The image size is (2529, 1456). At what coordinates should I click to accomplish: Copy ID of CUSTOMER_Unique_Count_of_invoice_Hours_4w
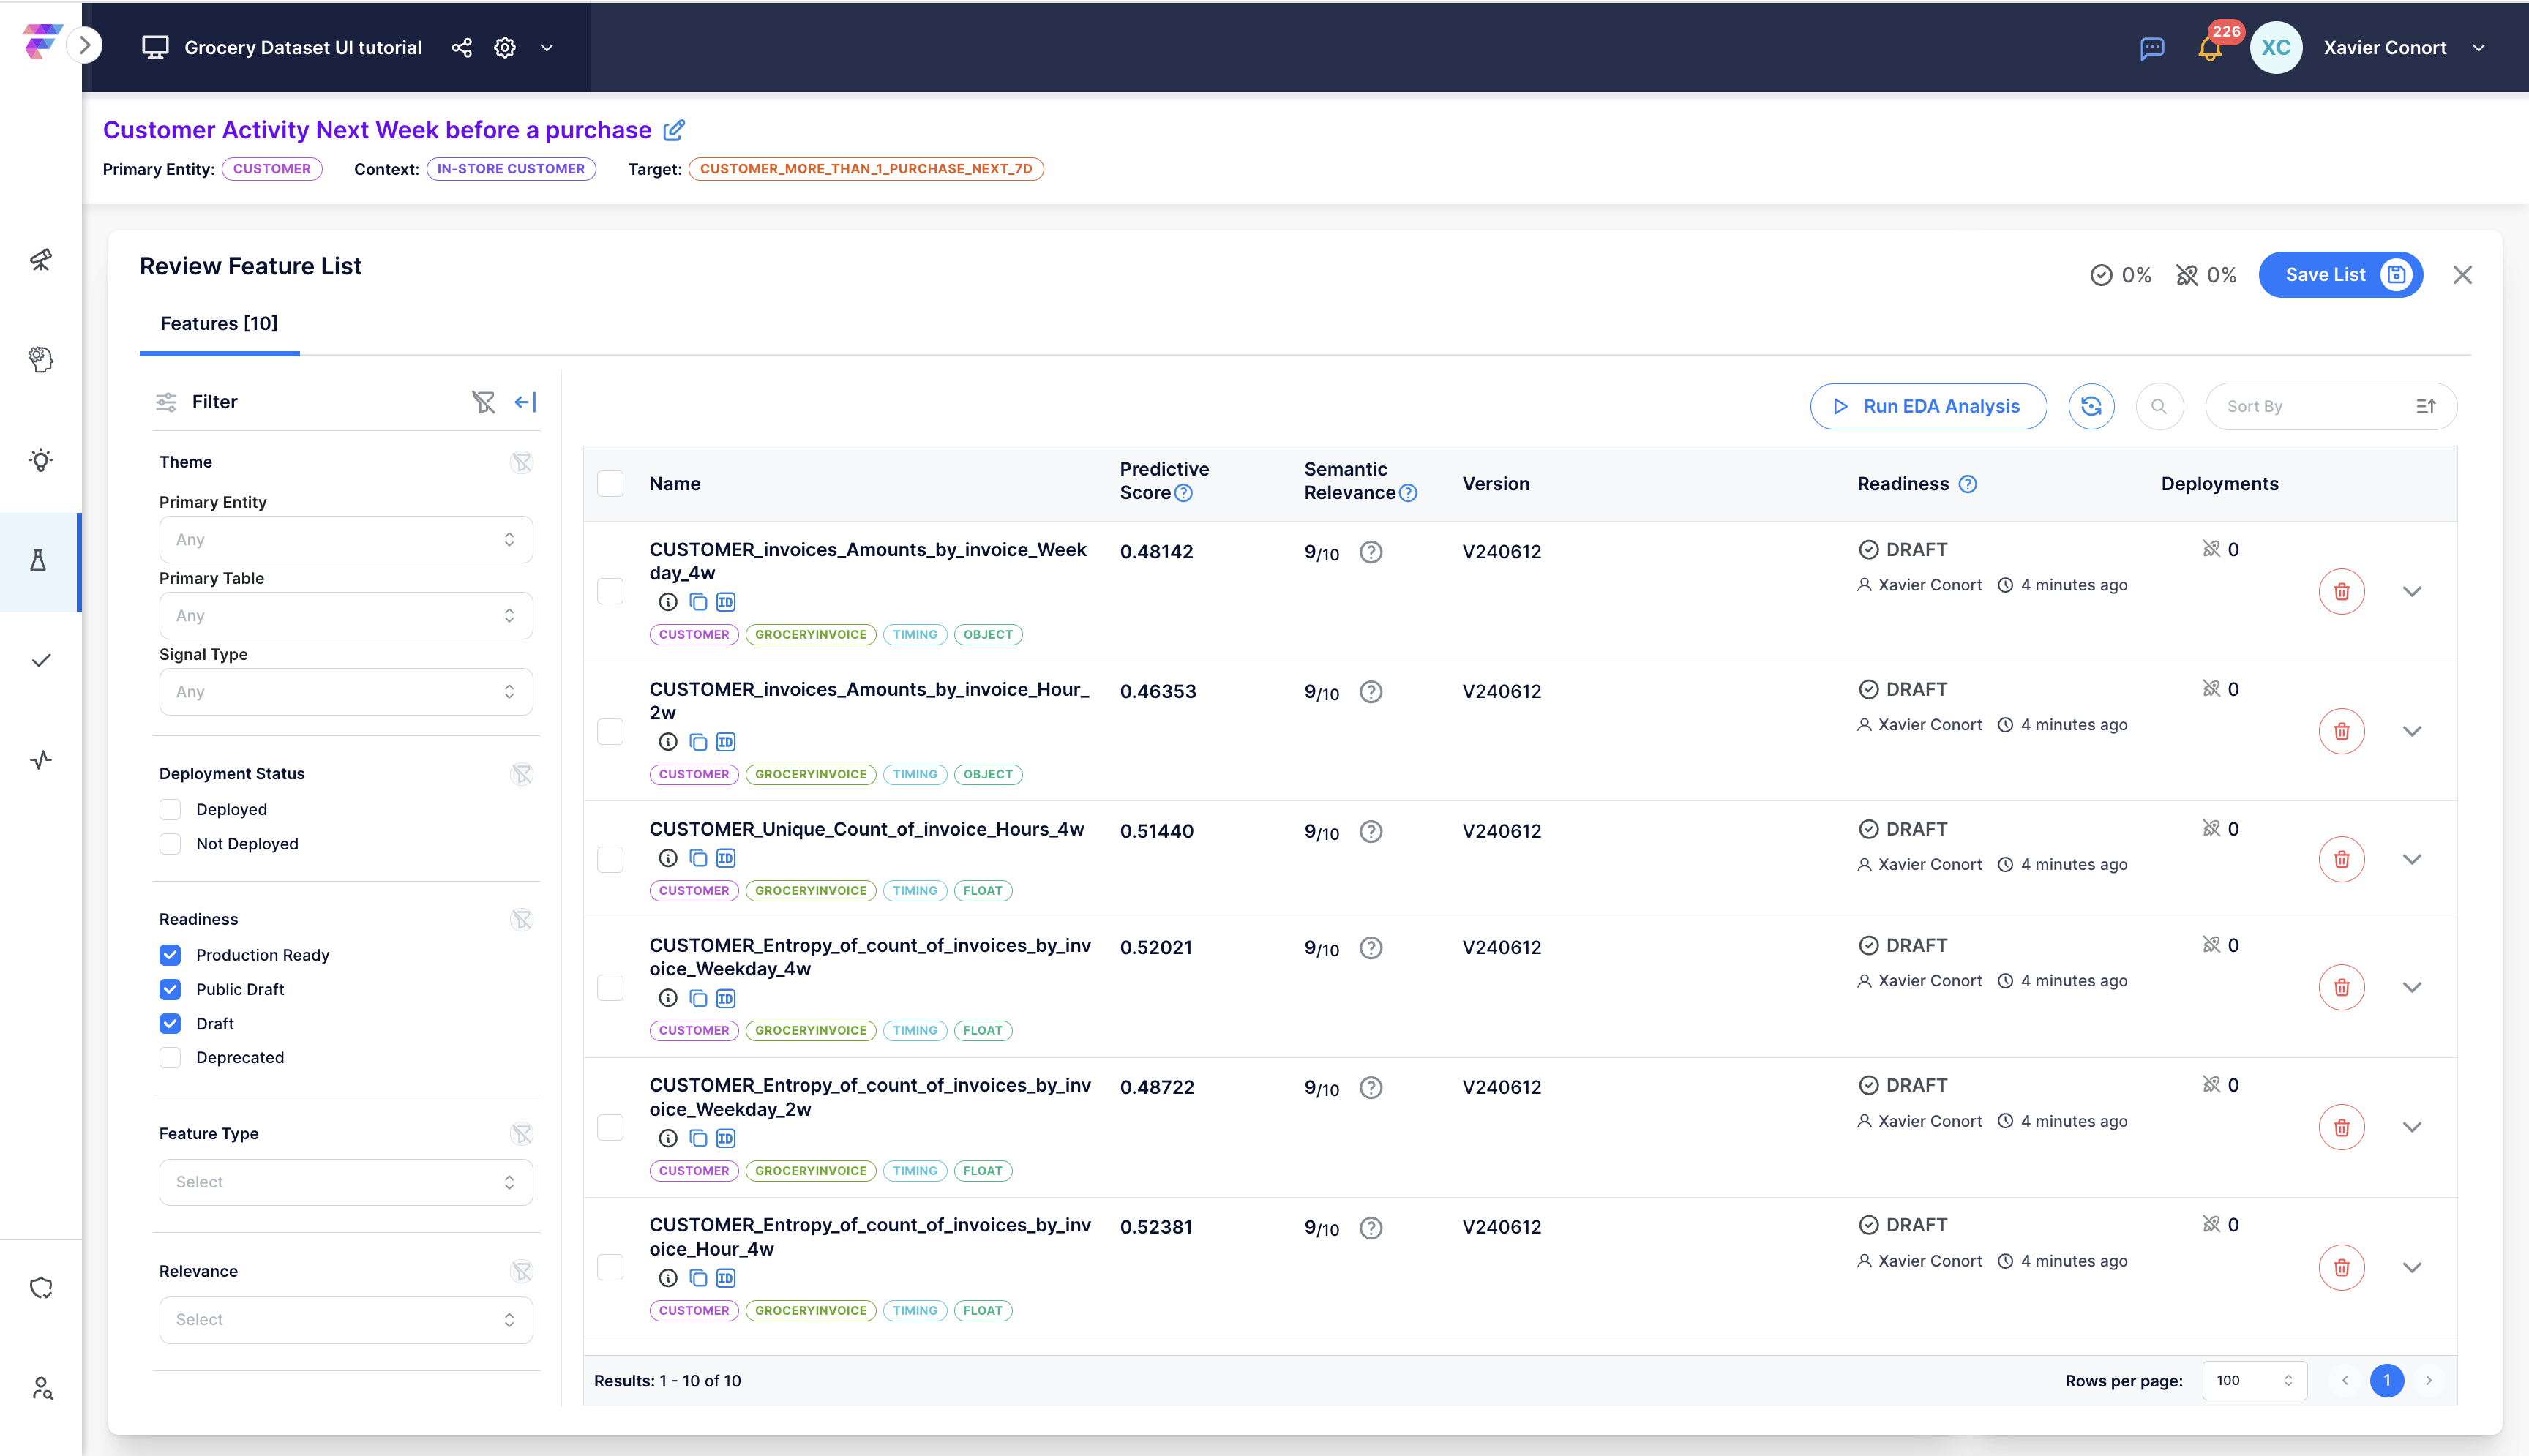pos(726,858)
